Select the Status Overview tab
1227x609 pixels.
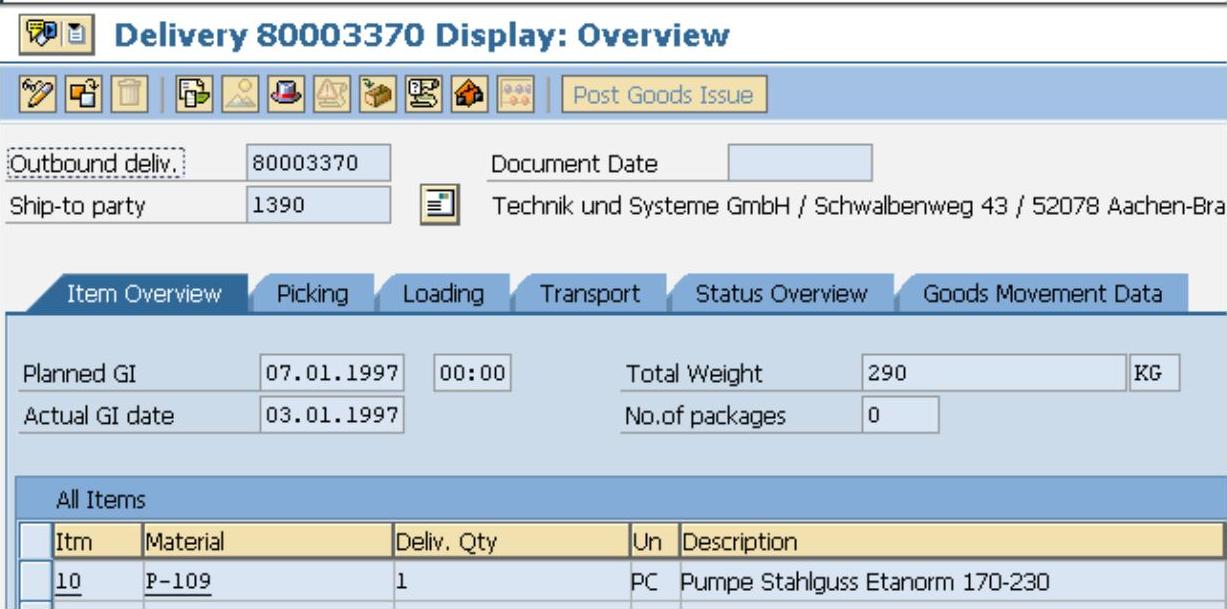[781, 294]
